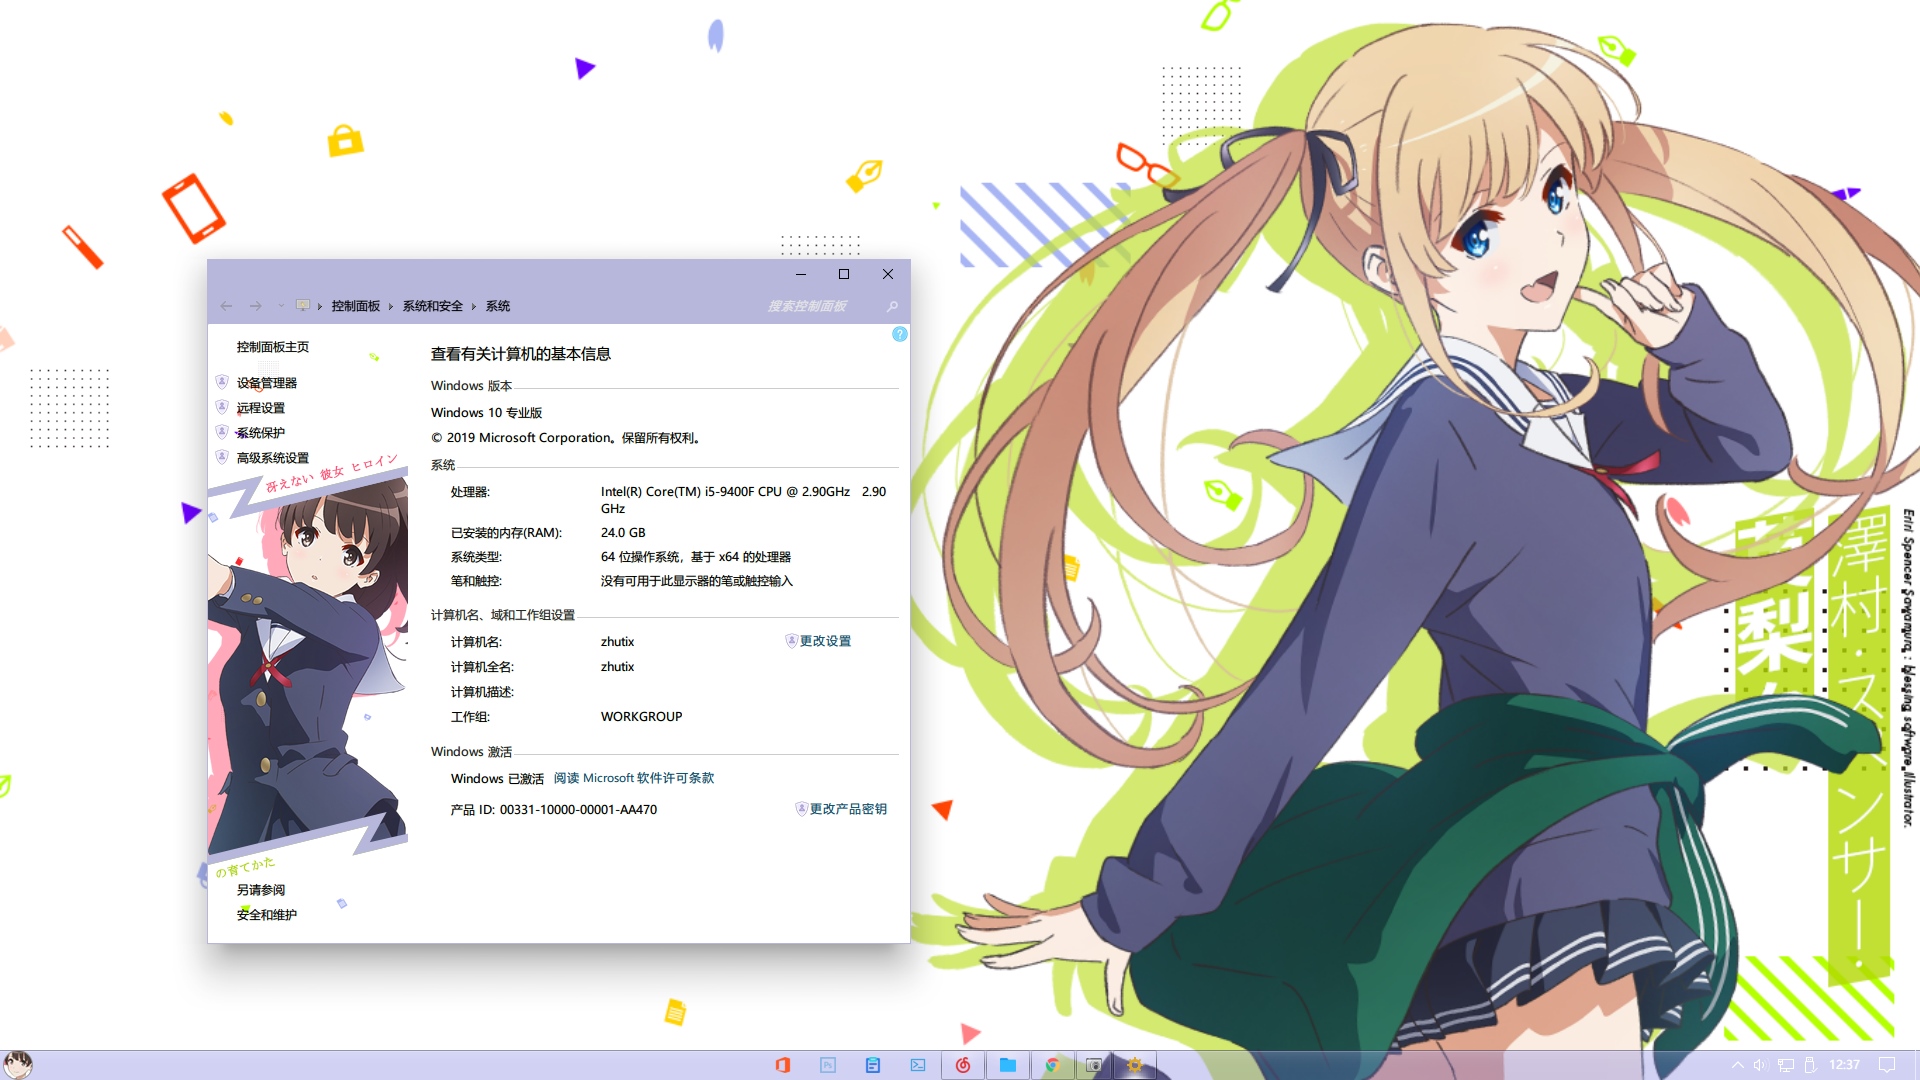Show hidden system tray icons
Viewport: 1920px width, 1080px height.
1738,1065
